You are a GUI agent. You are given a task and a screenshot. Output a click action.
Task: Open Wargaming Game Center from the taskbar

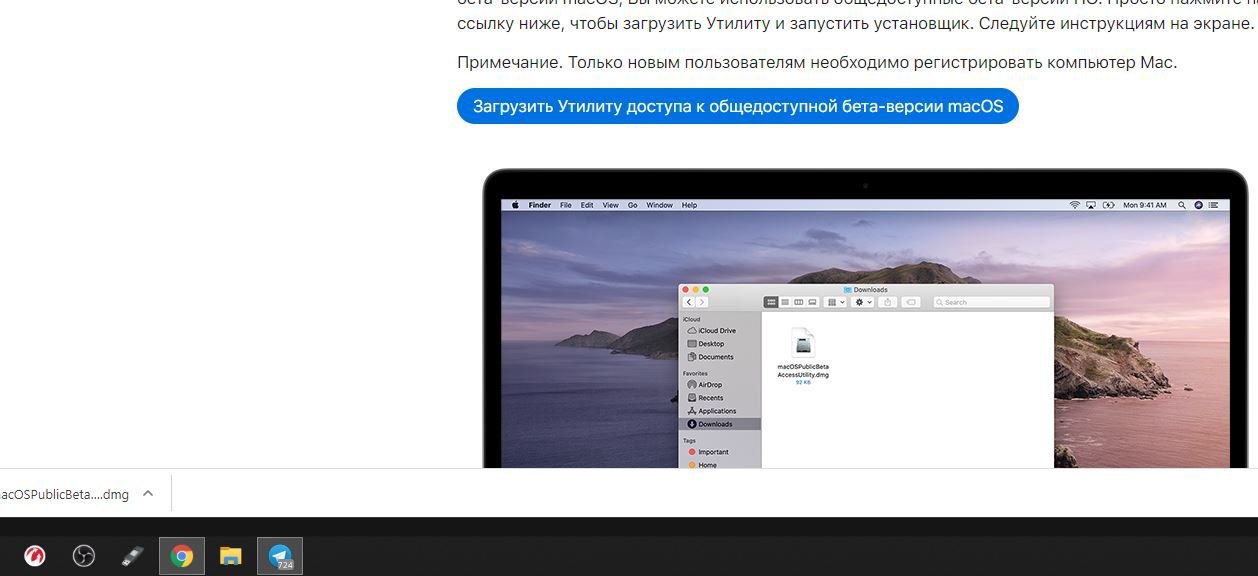tap(35, 556)
